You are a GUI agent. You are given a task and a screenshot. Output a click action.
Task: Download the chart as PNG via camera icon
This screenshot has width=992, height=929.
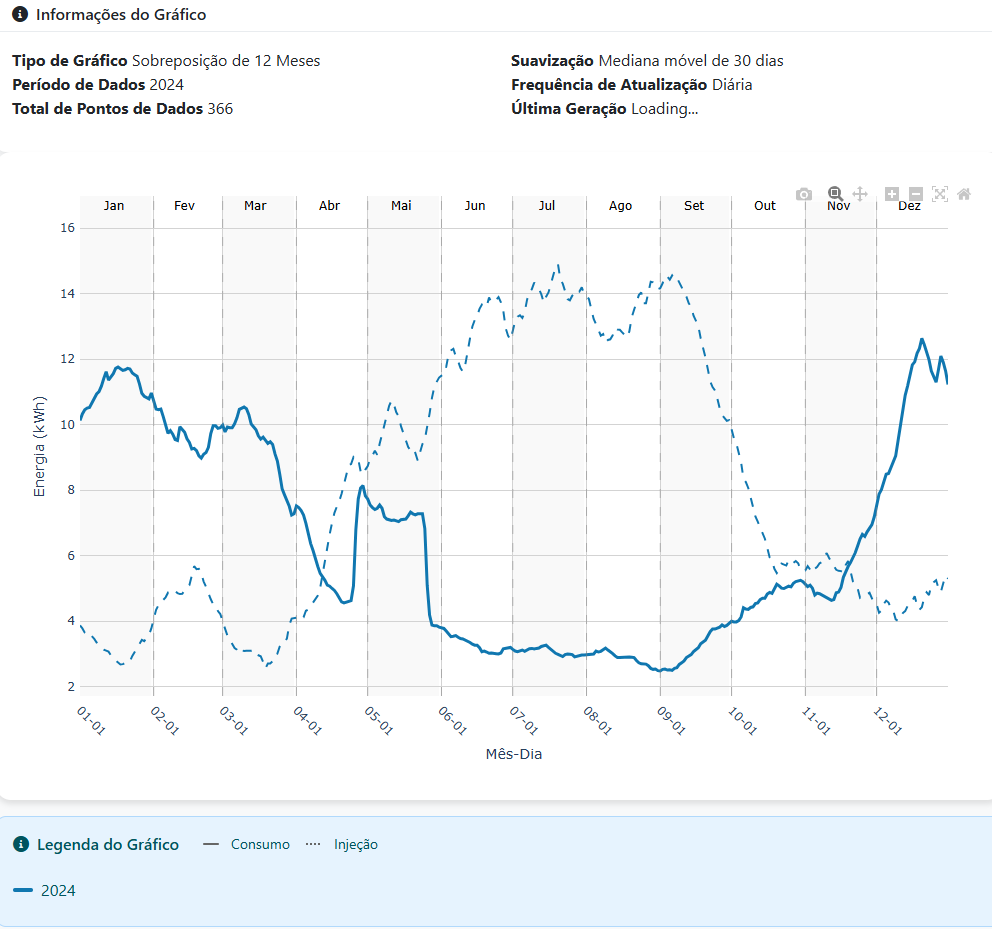click(x=804, y=194)
